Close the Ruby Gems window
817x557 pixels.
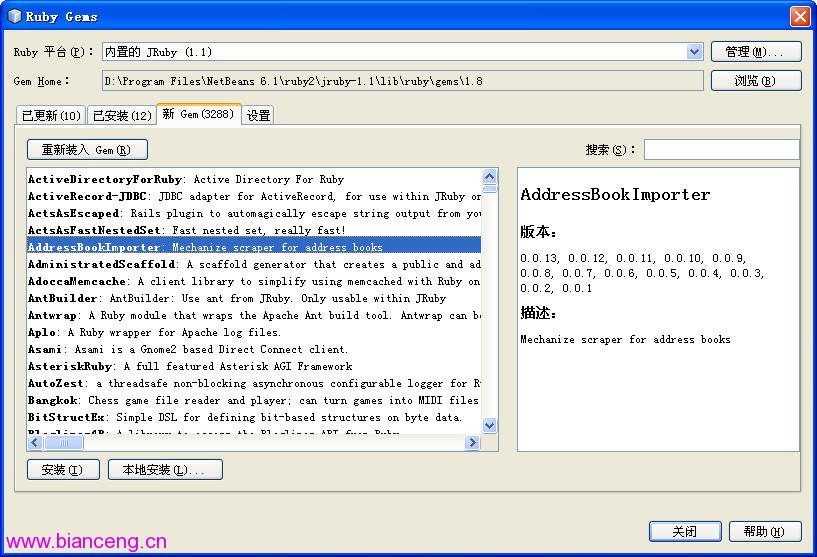point(800,16)
